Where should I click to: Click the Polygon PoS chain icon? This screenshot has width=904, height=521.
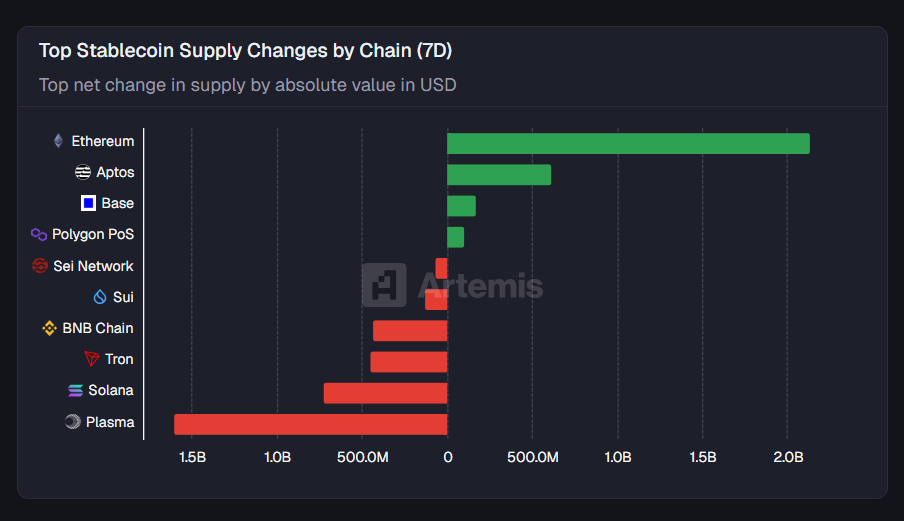pos(39,234)
